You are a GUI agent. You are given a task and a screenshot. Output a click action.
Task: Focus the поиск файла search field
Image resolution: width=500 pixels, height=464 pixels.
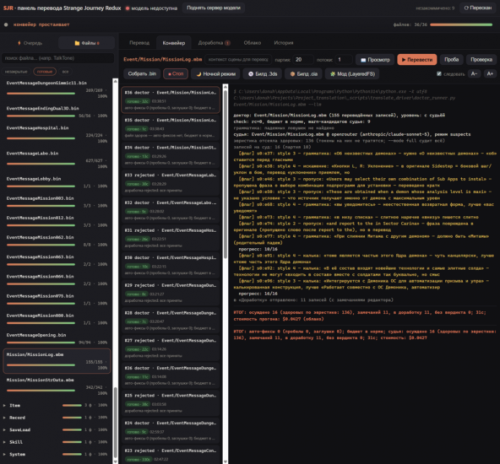pos(58,58)
